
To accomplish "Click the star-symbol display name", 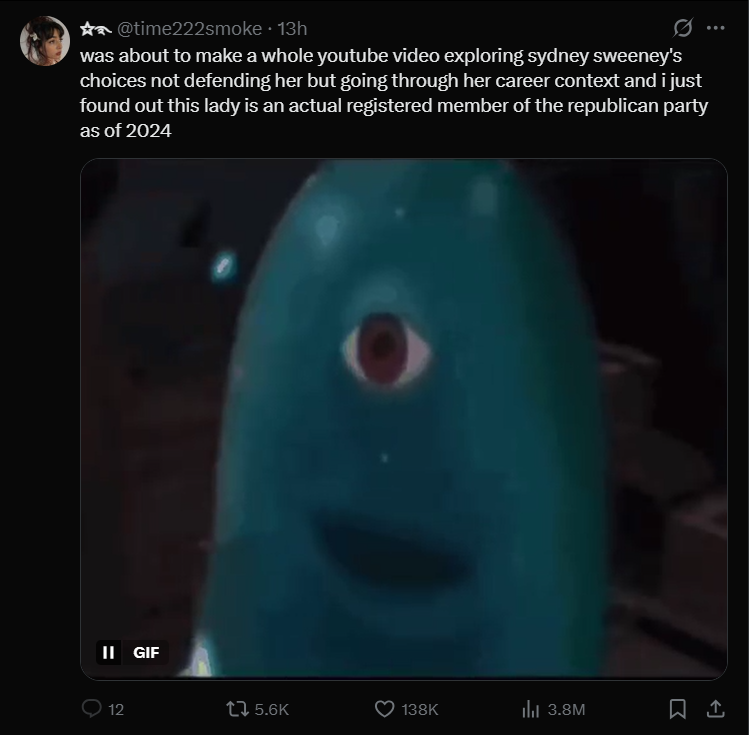I will [x=95, y=29].
